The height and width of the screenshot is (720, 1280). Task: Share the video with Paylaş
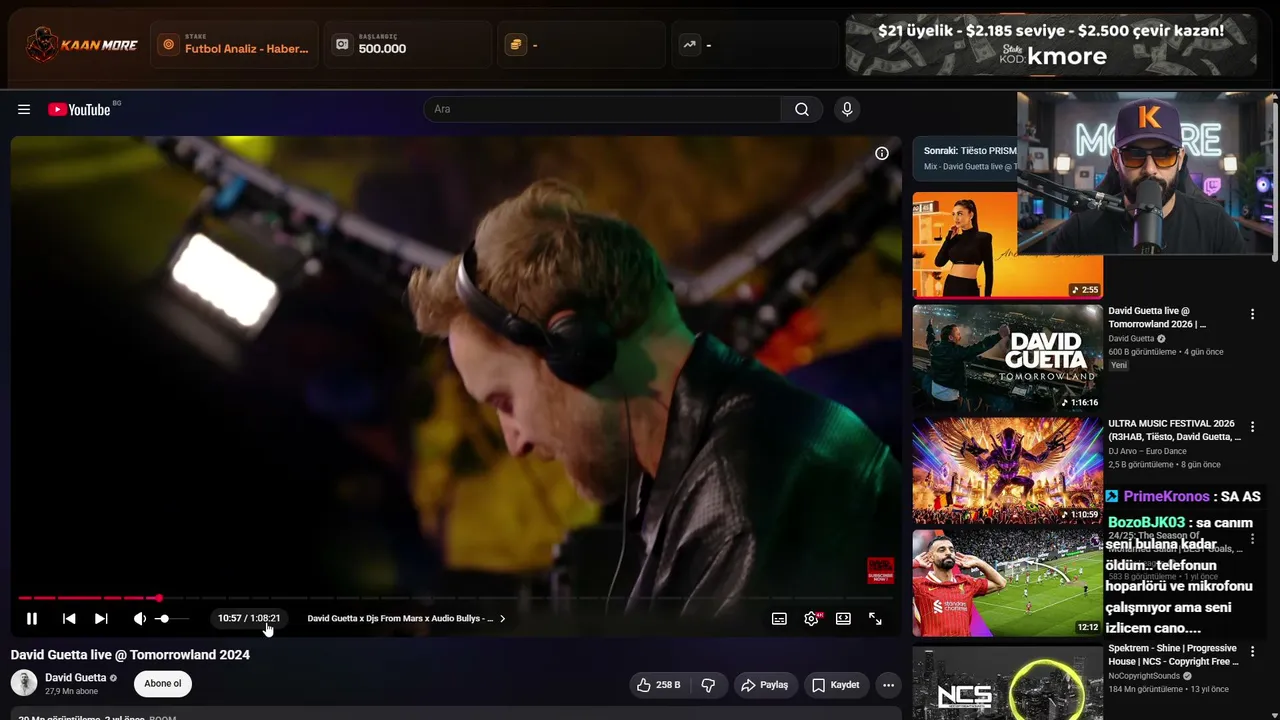pyautogui.click(x=765, y=685)
